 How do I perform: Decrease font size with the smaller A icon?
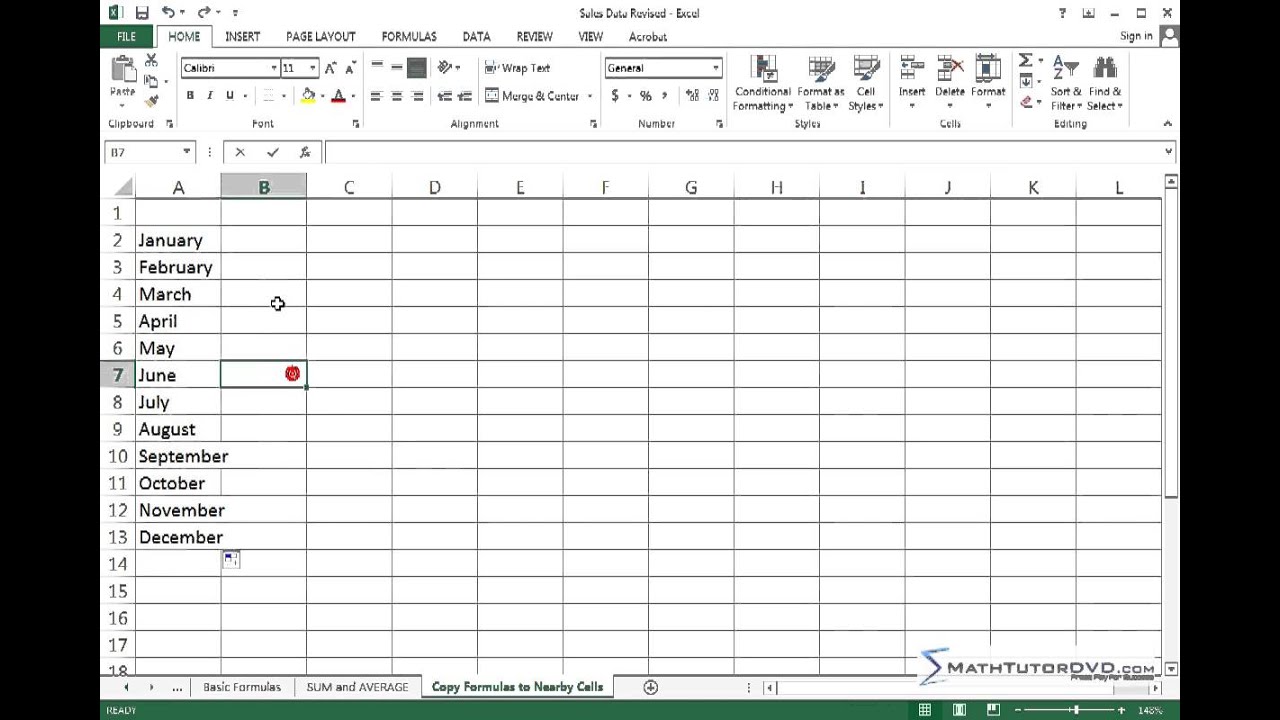[350, 68]
